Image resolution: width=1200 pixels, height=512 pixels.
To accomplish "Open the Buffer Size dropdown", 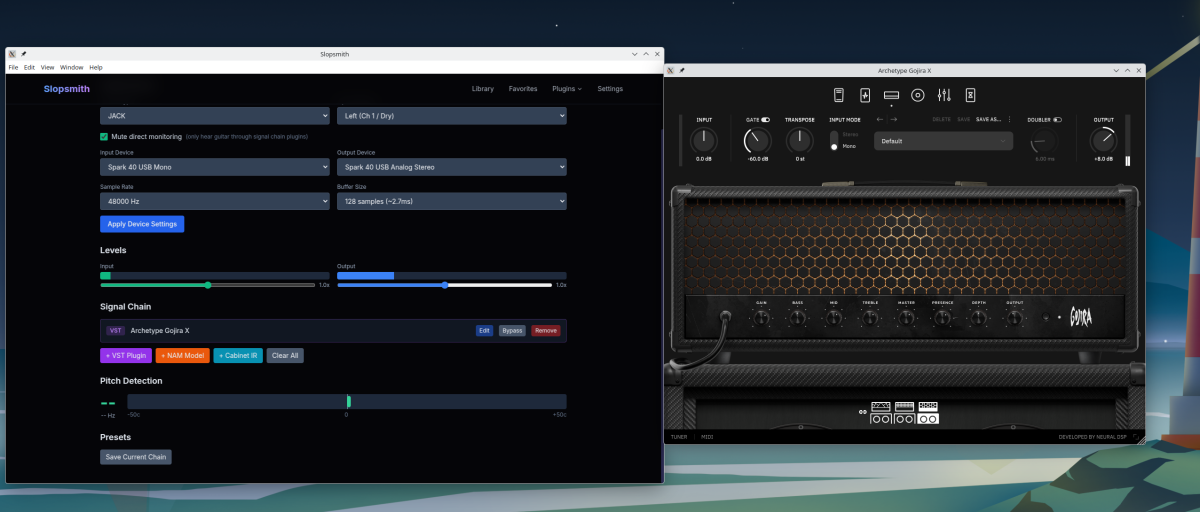I will coord(452,201).
